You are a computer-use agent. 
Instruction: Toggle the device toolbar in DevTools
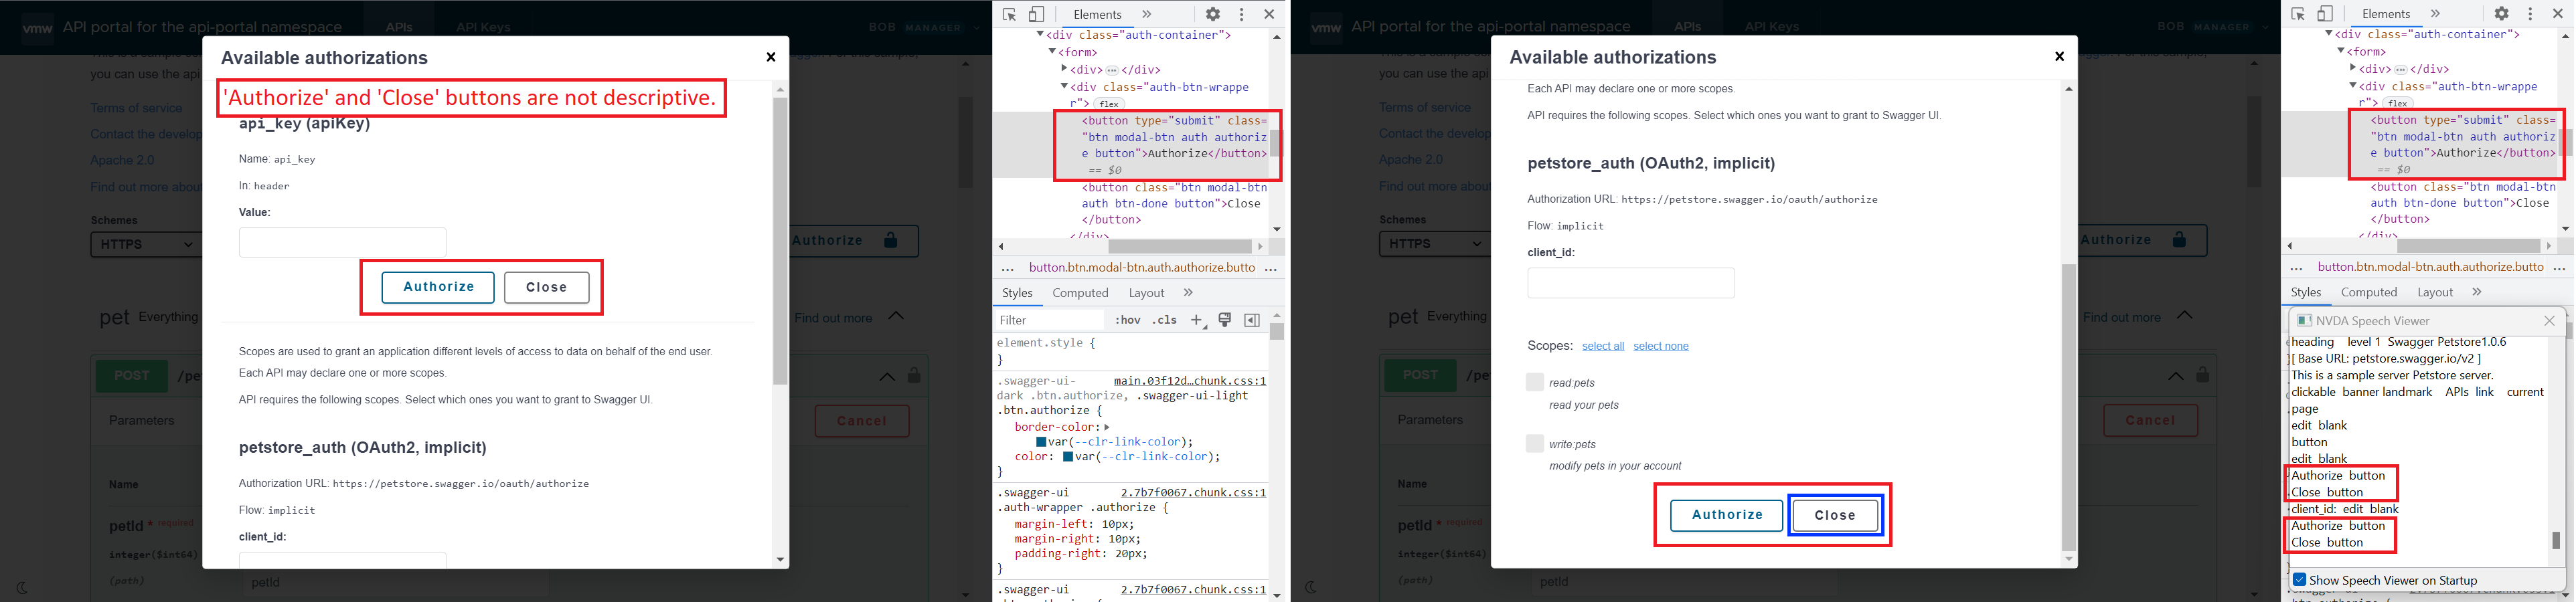click(1036, 14)
